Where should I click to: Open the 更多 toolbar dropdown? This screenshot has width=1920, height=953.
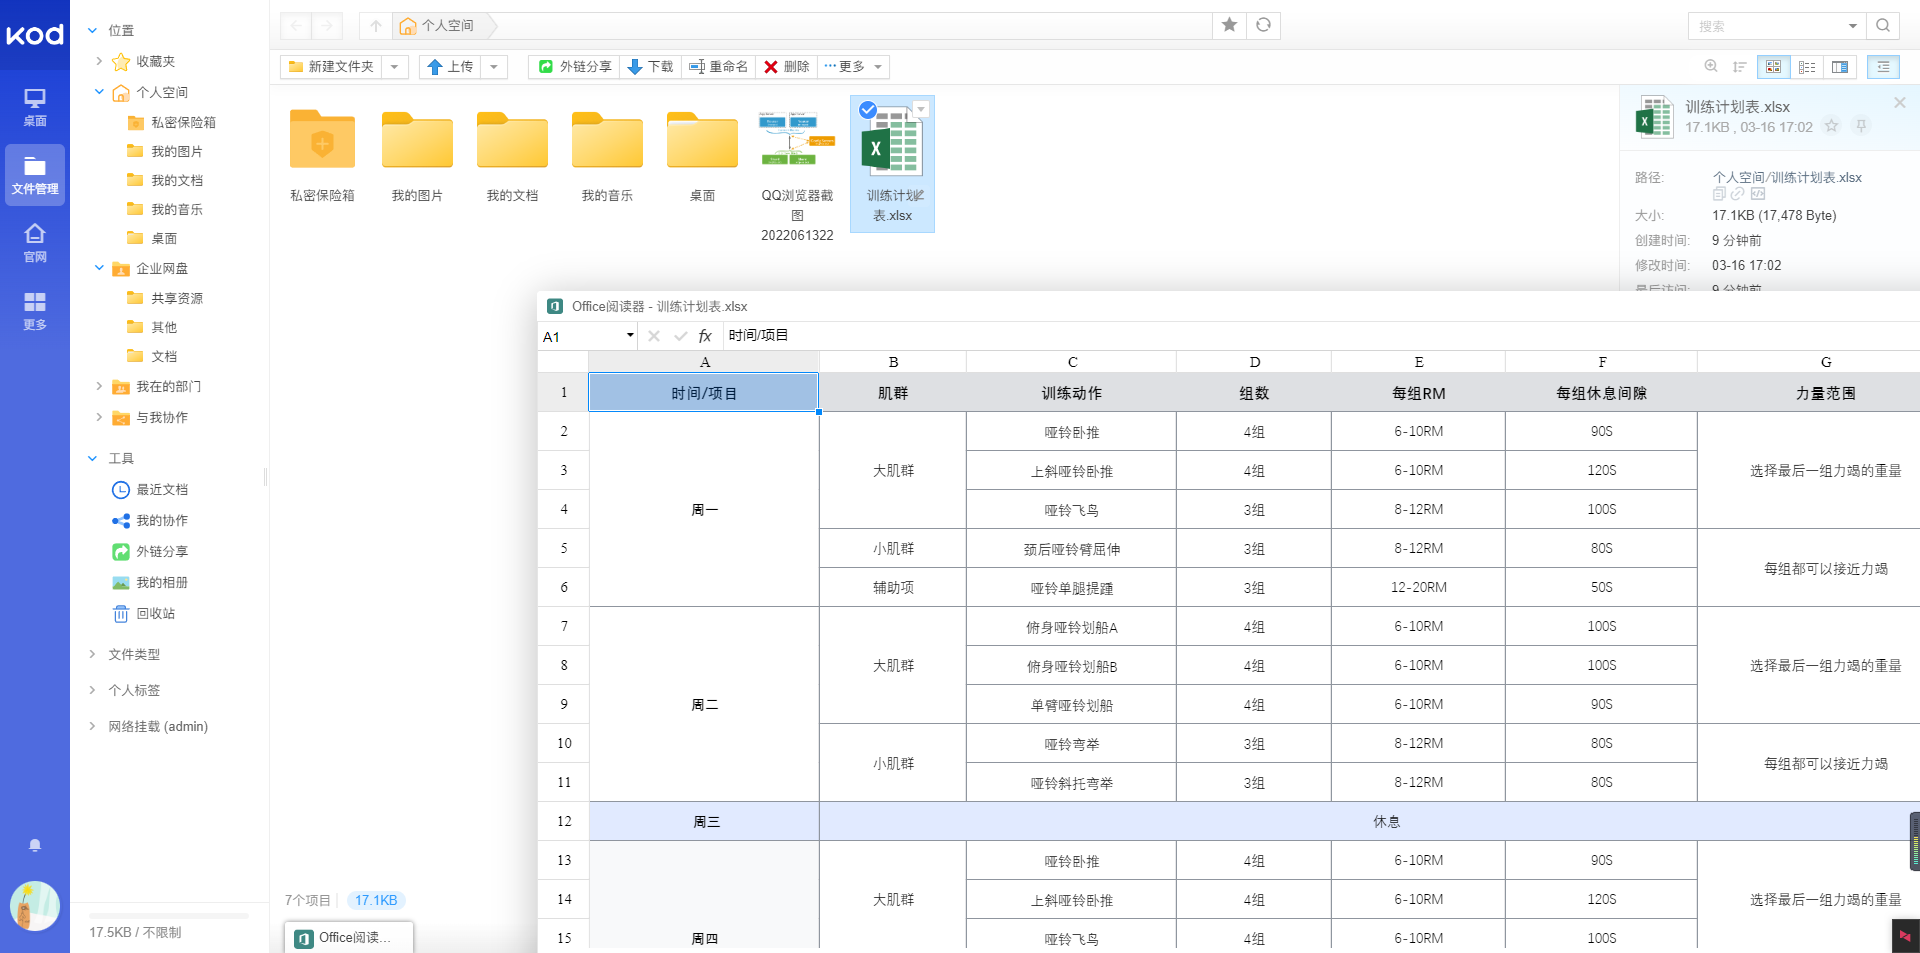[854, 67]
